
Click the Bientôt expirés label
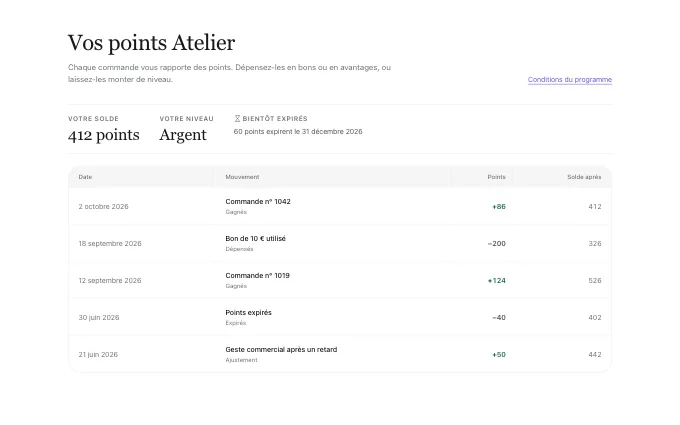(x=275, y=118)
